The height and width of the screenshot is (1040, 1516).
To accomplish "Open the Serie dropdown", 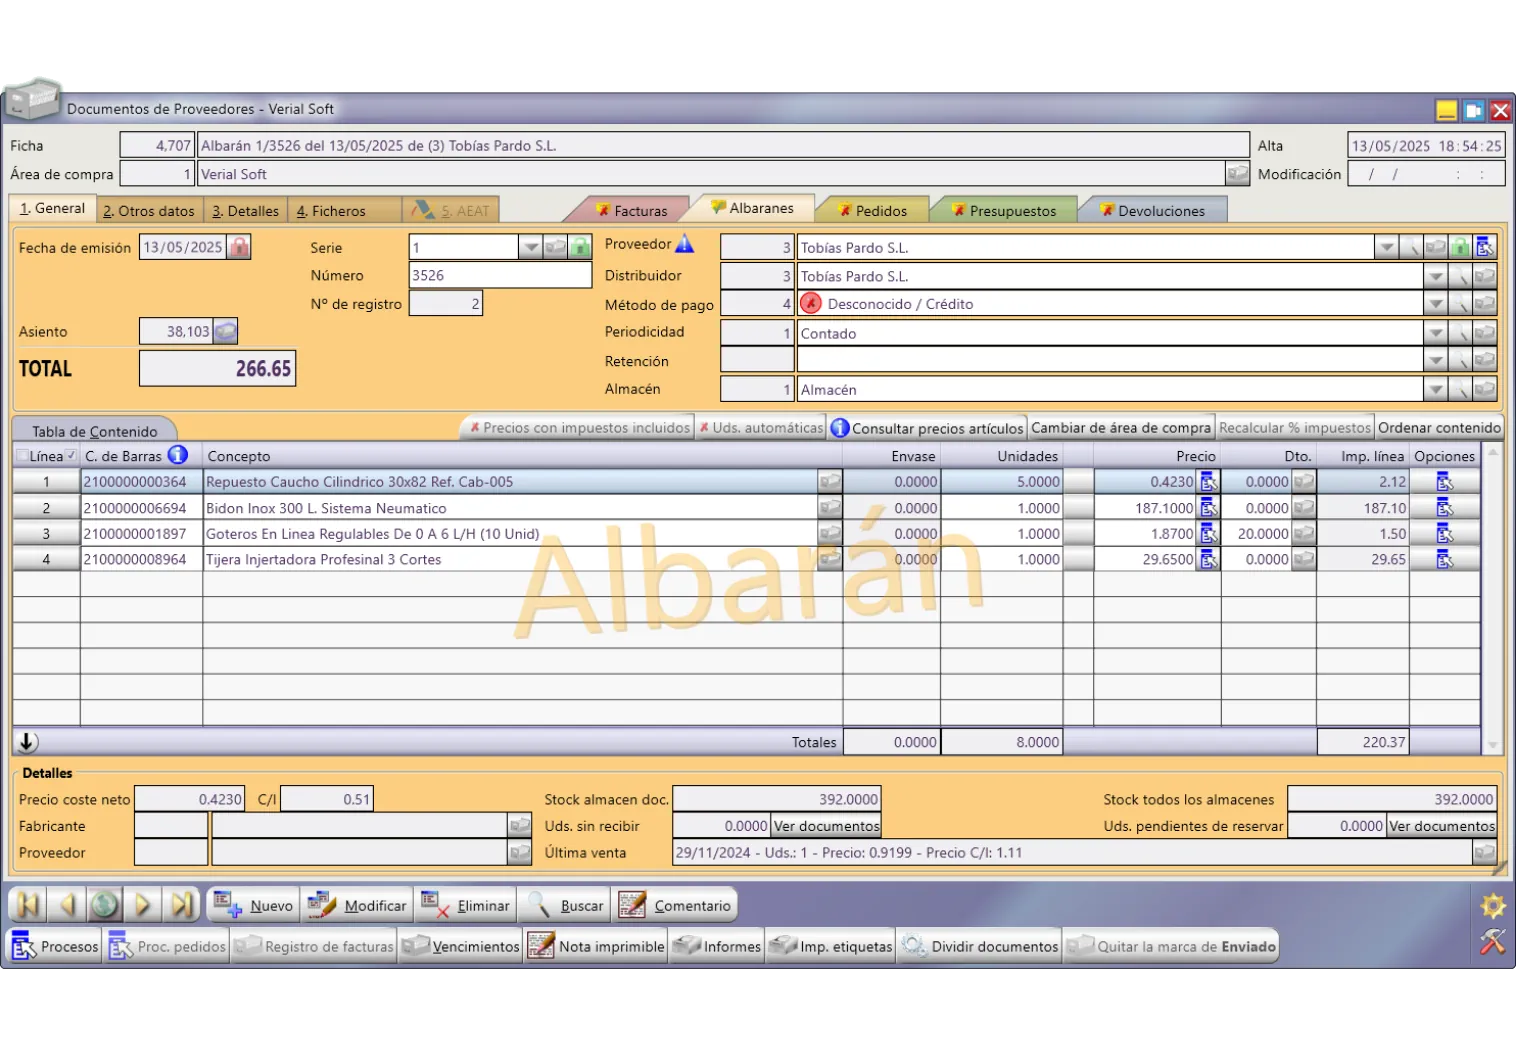I will tap(530, 247).
